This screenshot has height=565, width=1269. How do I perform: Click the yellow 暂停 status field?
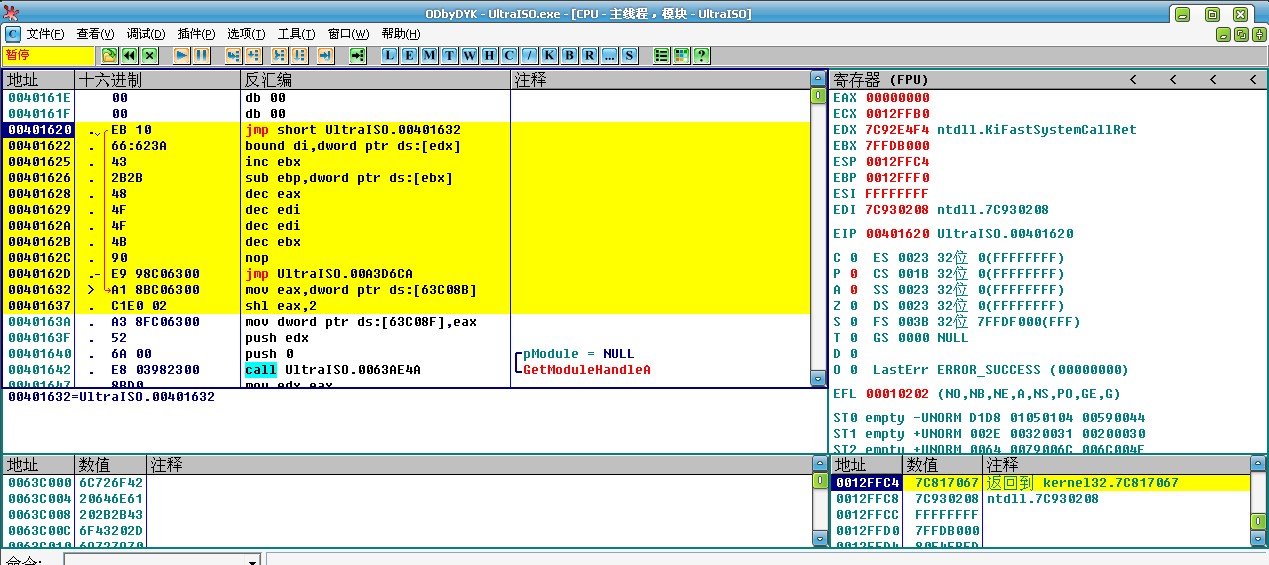[47, 55]
